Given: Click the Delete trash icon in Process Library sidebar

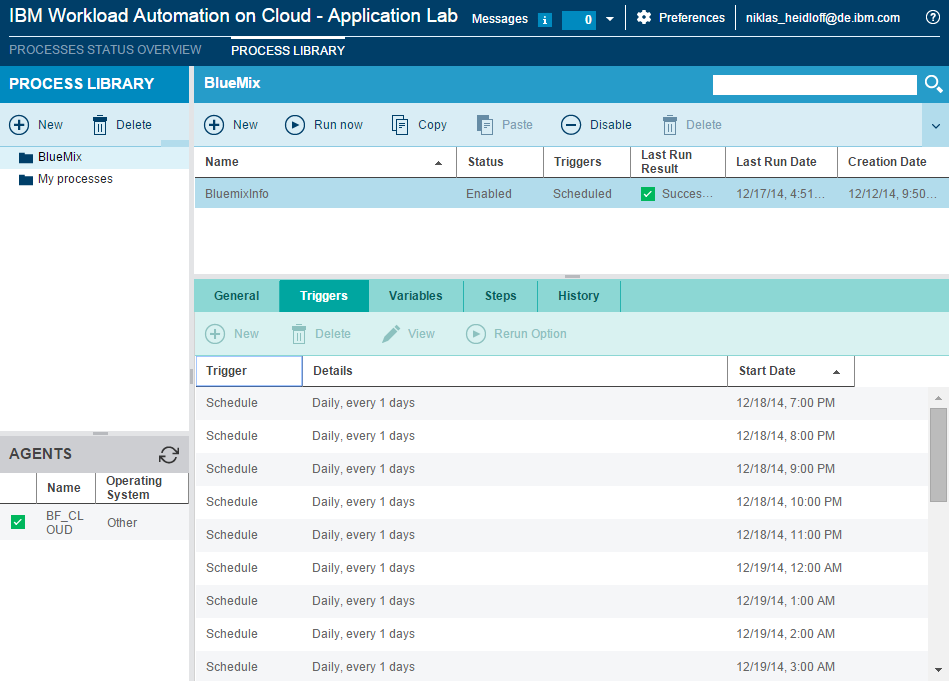Looking at the screenshot, I should pos(100,125).
